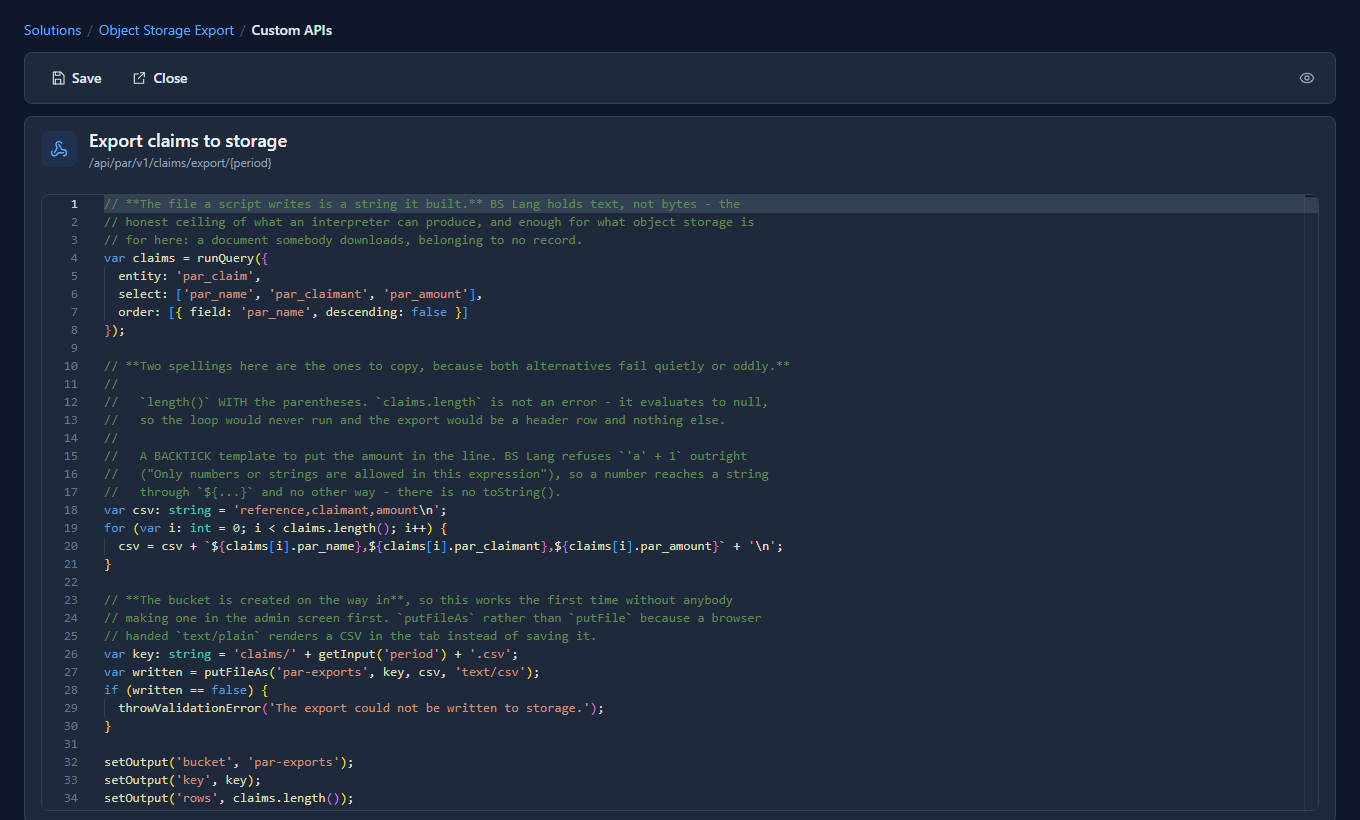This screenshot has width=1360, height=820.
Task: Click the title "Export claims to storage"
Action: 188,141
